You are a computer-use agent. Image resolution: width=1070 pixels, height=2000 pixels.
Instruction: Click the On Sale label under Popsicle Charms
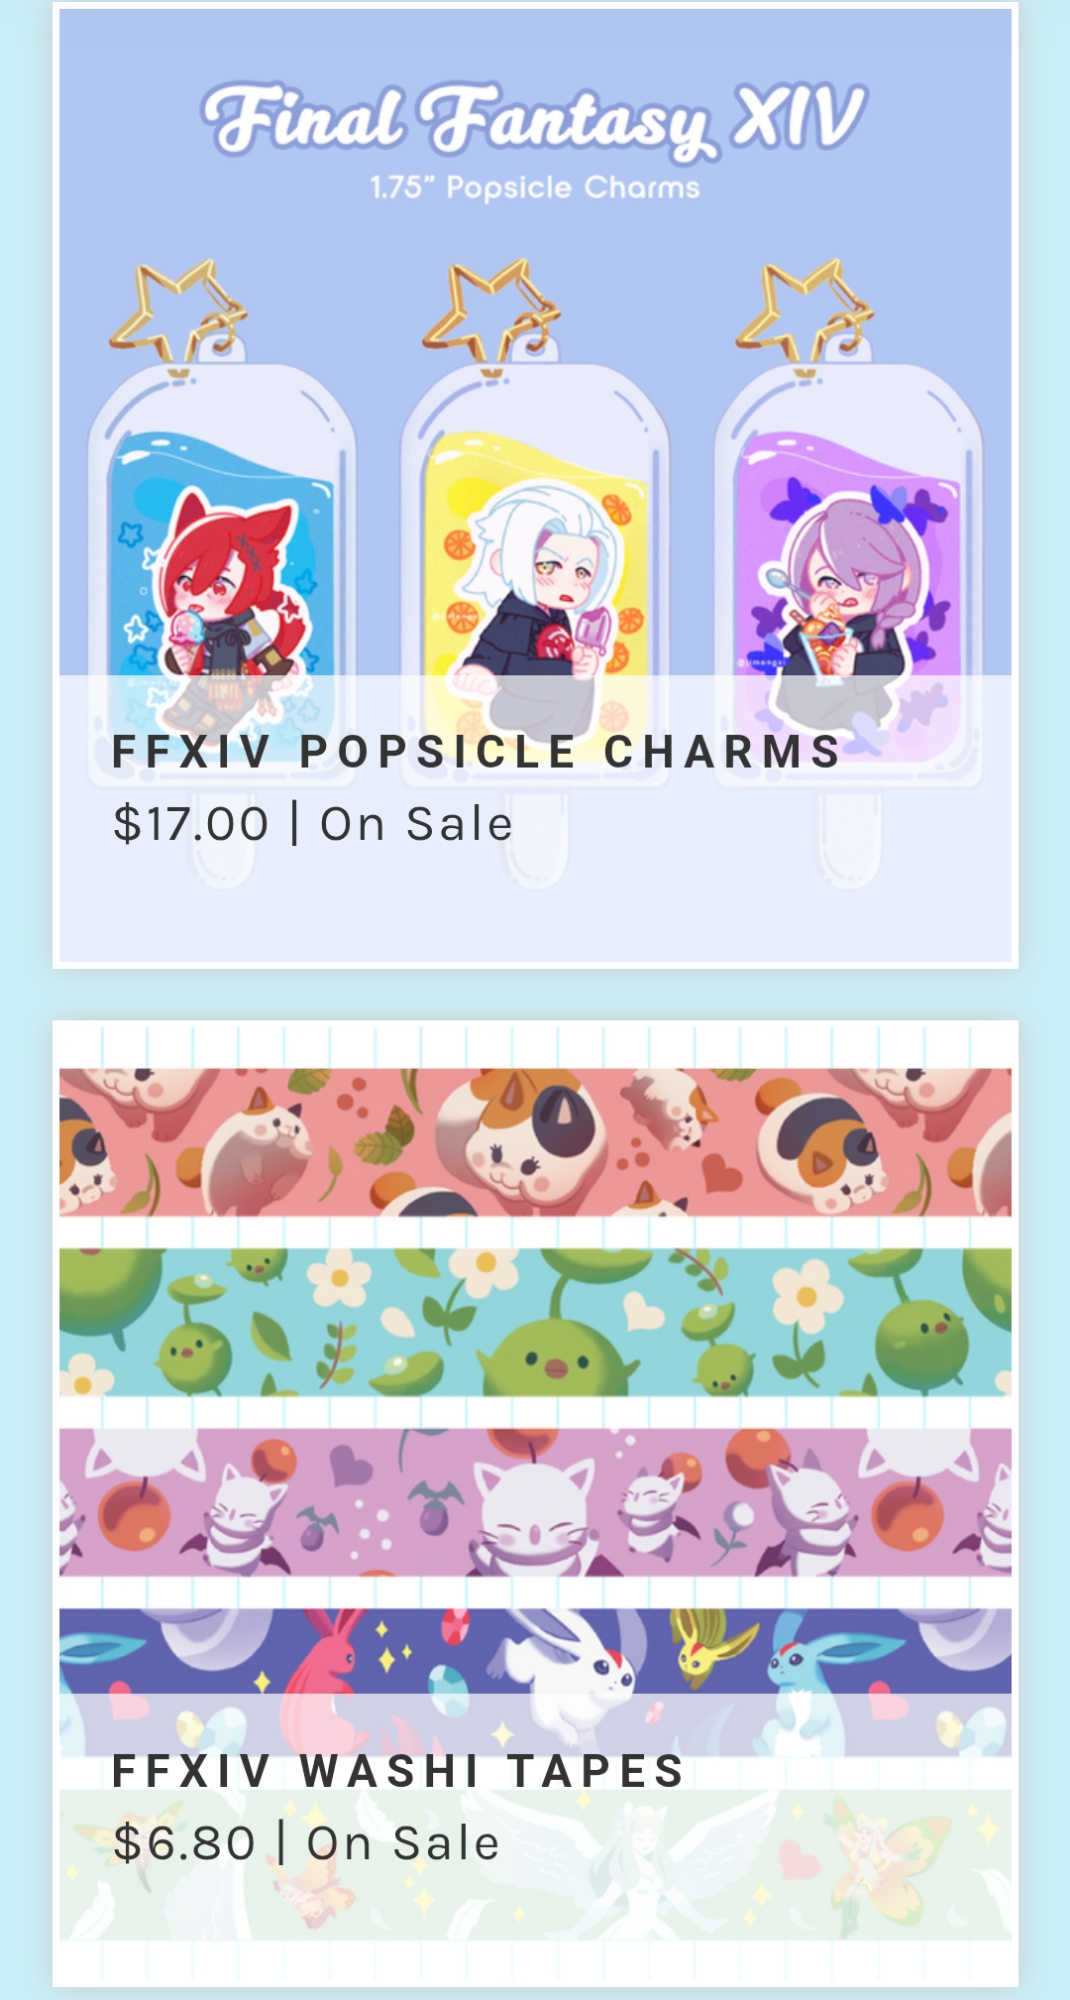[x=416, y=824]
